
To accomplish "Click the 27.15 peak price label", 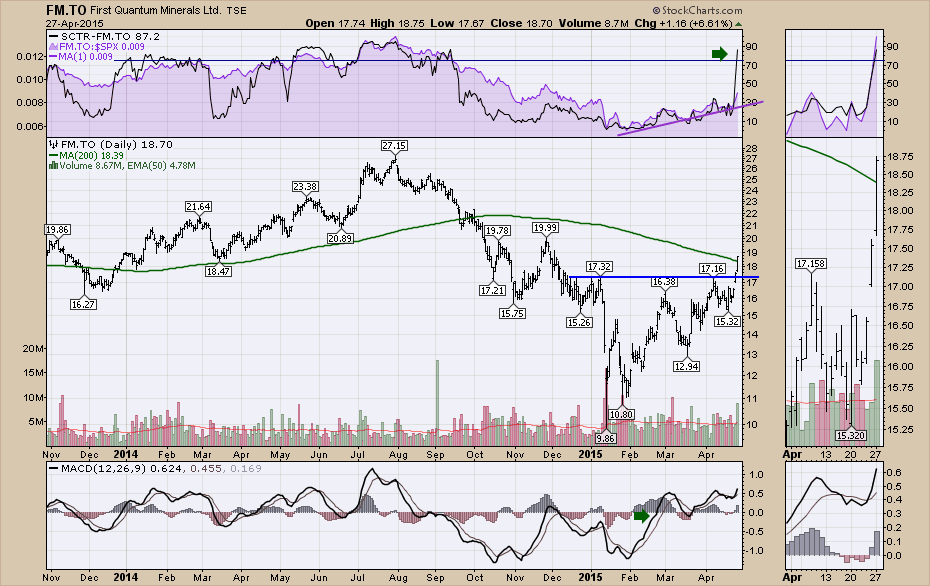I will [x=394, y=145].
